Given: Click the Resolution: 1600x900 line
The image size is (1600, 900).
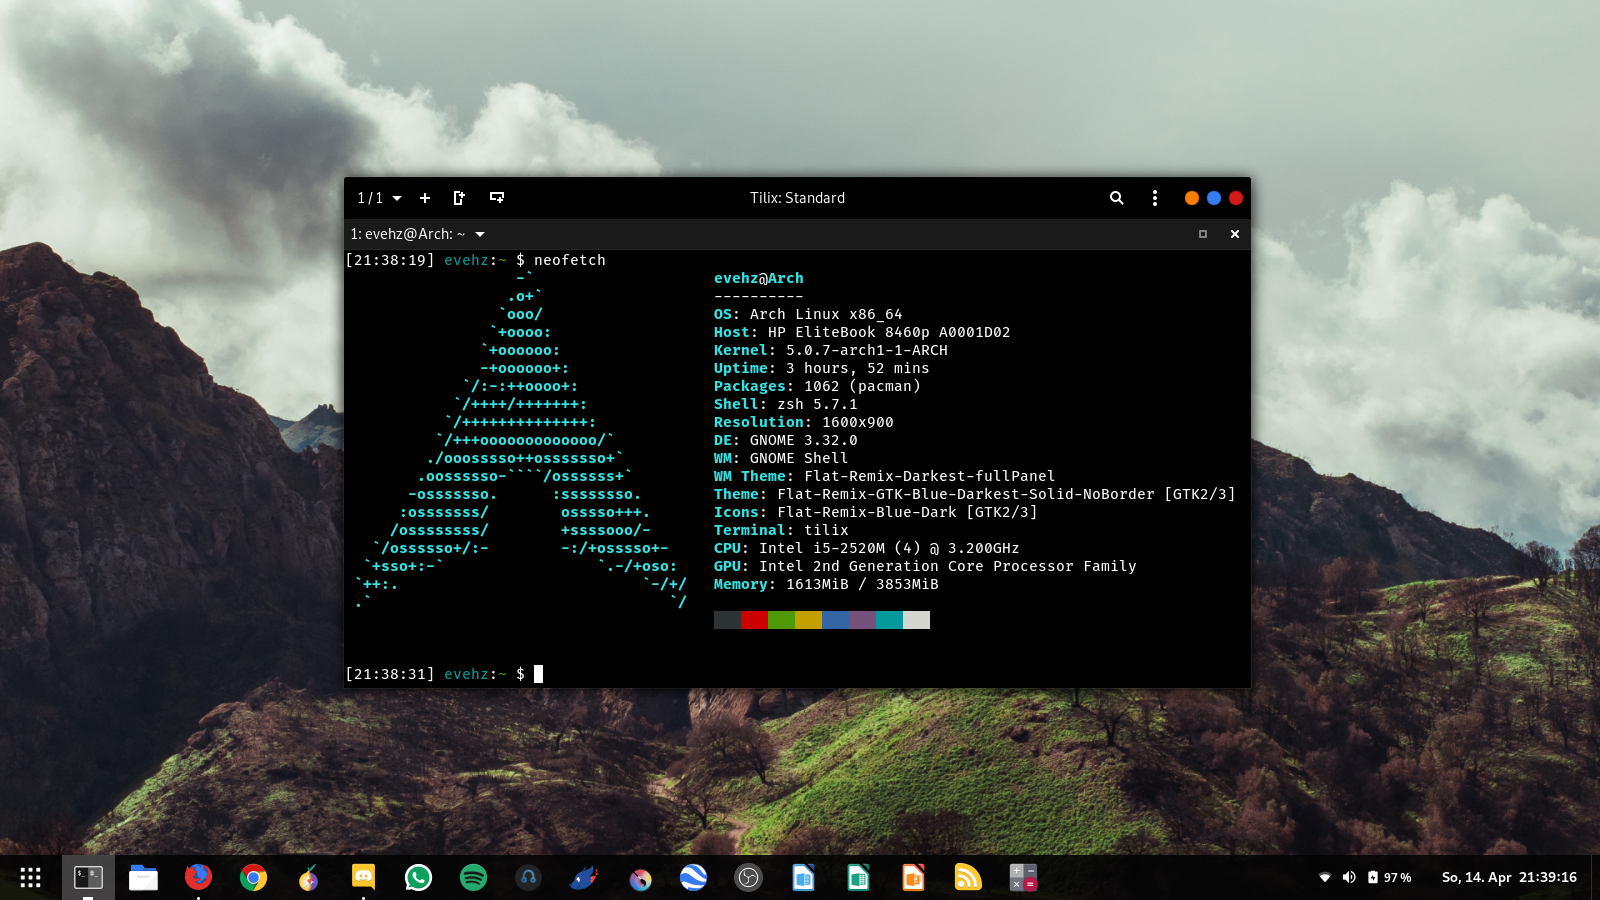Looking at the screenshot, I should pyautogui.click(x=804, y=422).
